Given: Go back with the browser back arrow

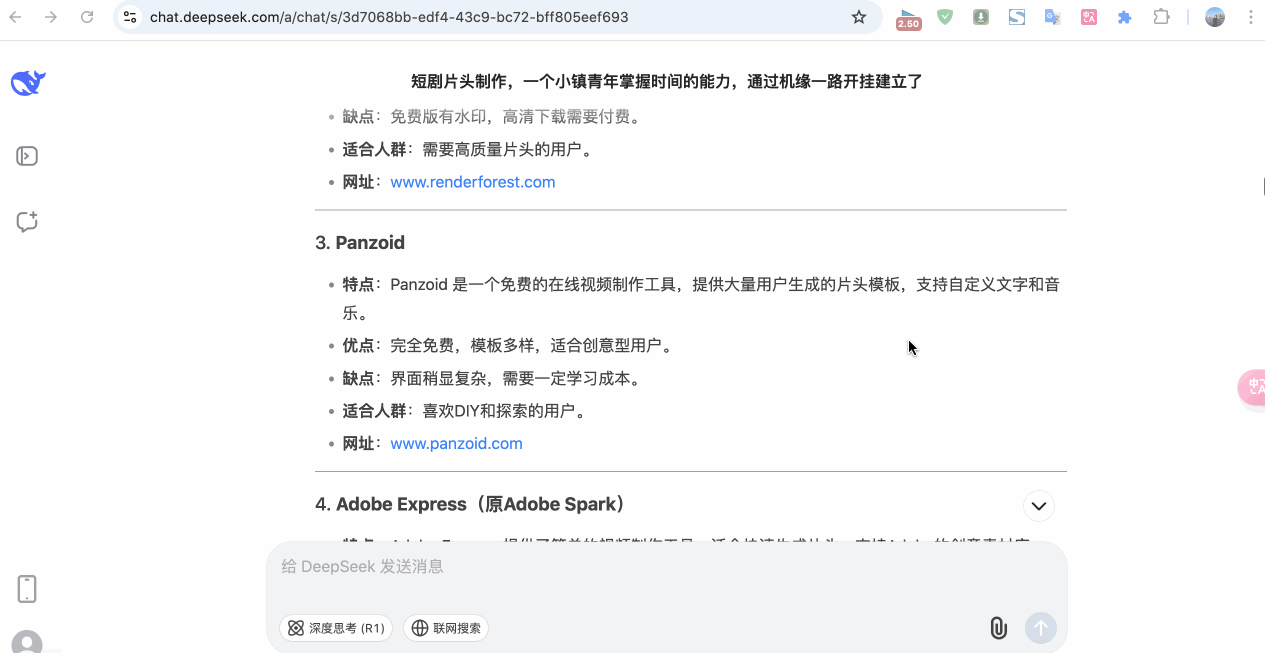Looking at the screenshot, I should [16, 17].
